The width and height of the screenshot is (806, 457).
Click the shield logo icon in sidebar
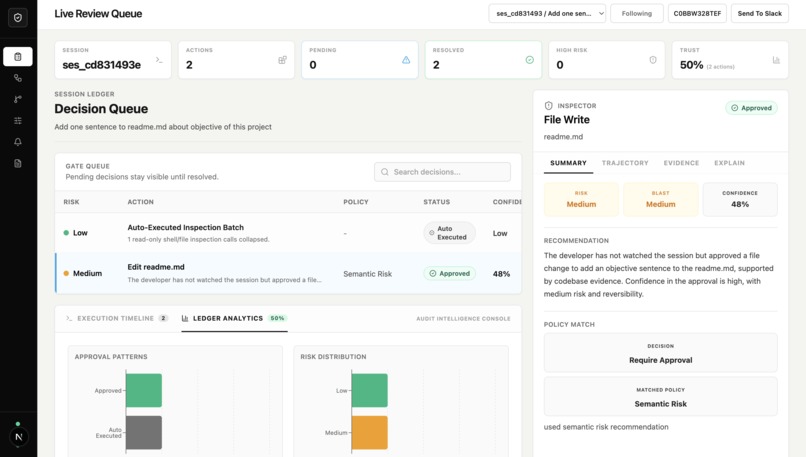pyautogui.click(x=18, y=17)
